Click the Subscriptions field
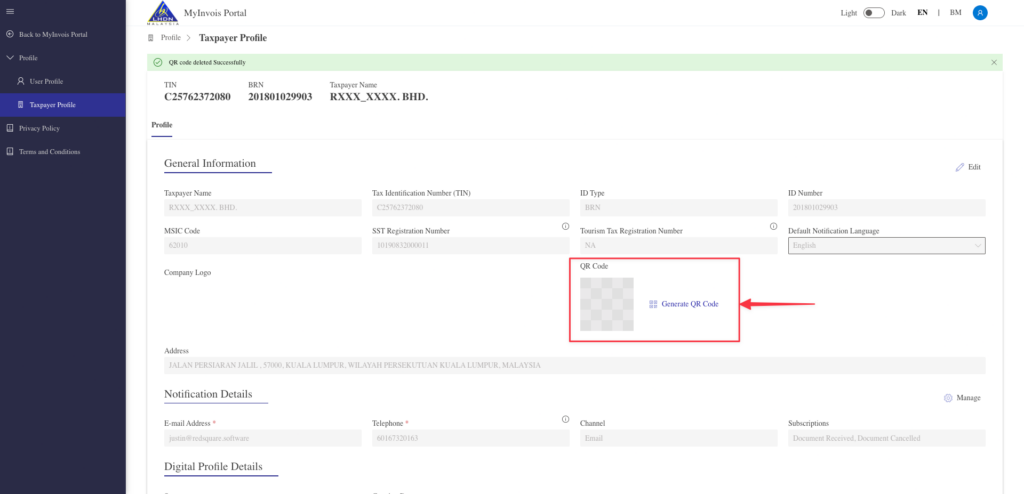This screenshot has height=494, width=1024. 887,438
